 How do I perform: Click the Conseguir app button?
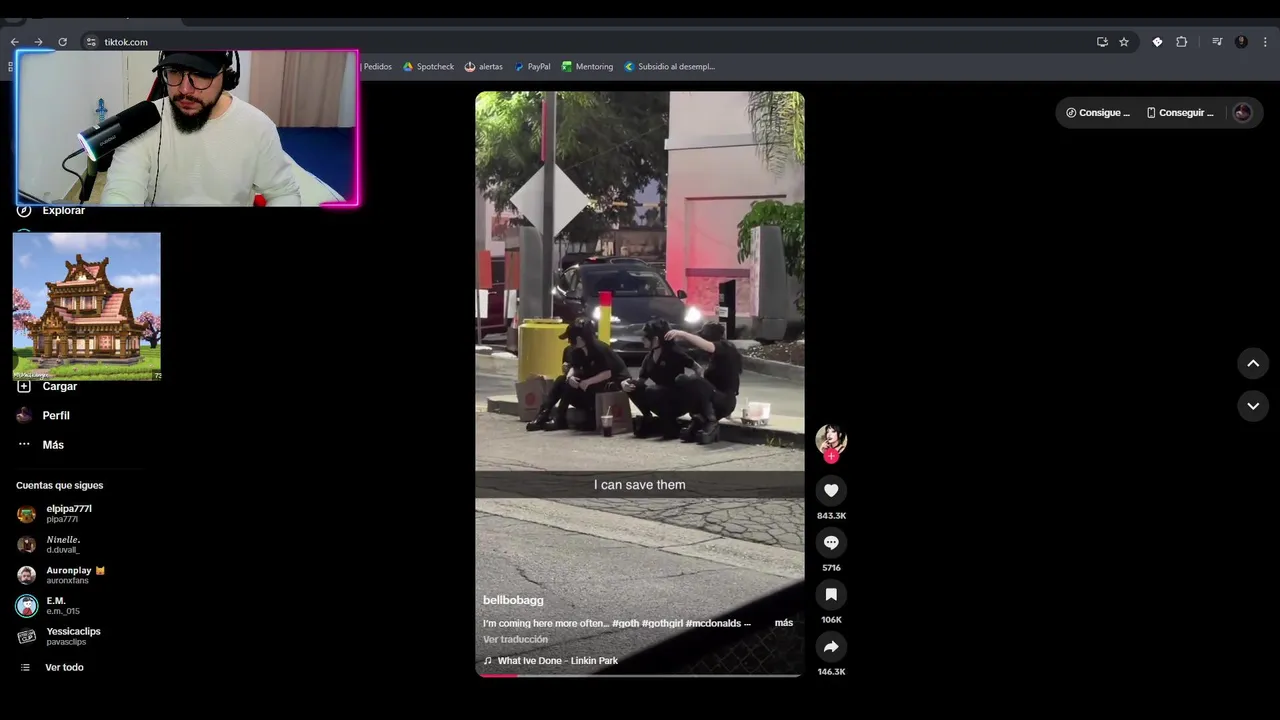click(x=1180, y=113)
